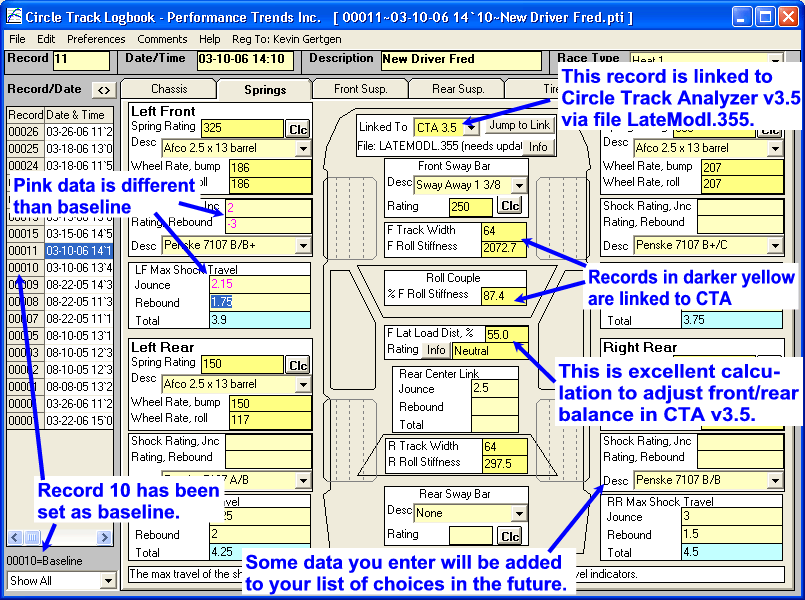Click the Circle Track Logbook title bar icon
805x600 pixels.
(14, 16)
